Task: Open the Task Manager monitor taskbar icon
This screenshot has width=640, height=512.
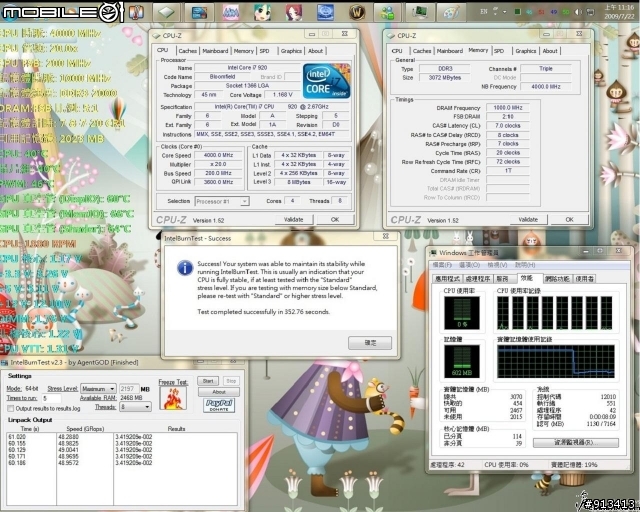Action: coord(419,13)
